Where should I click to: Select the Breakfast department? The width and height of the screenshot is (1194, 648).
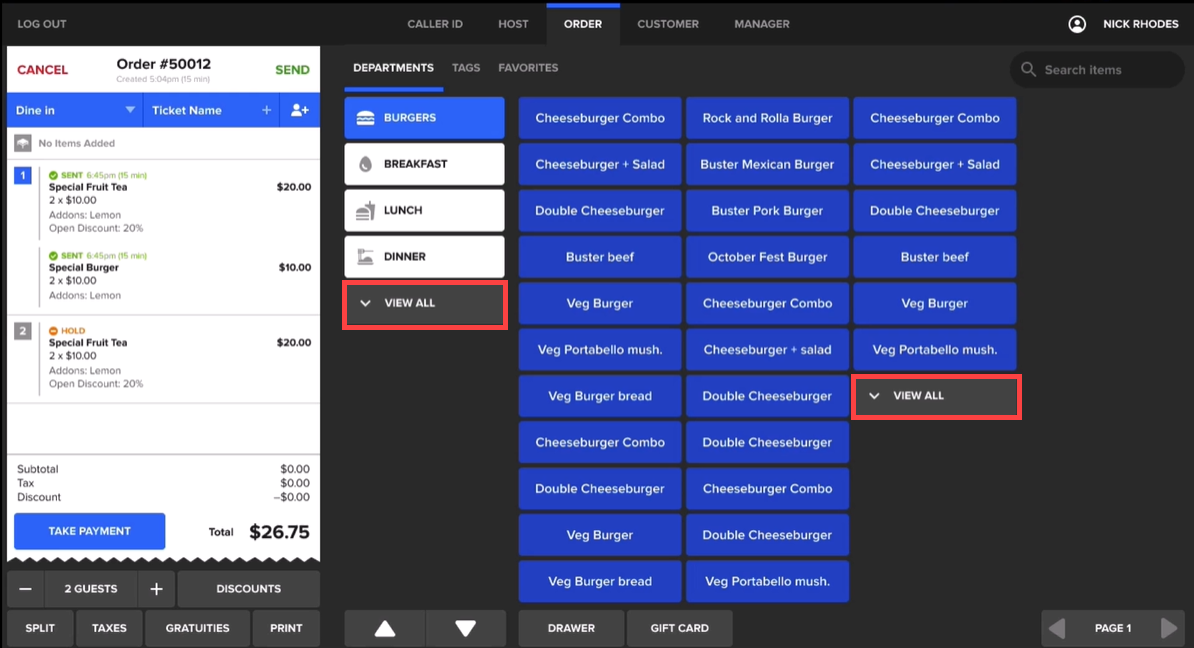coord(425,164)
